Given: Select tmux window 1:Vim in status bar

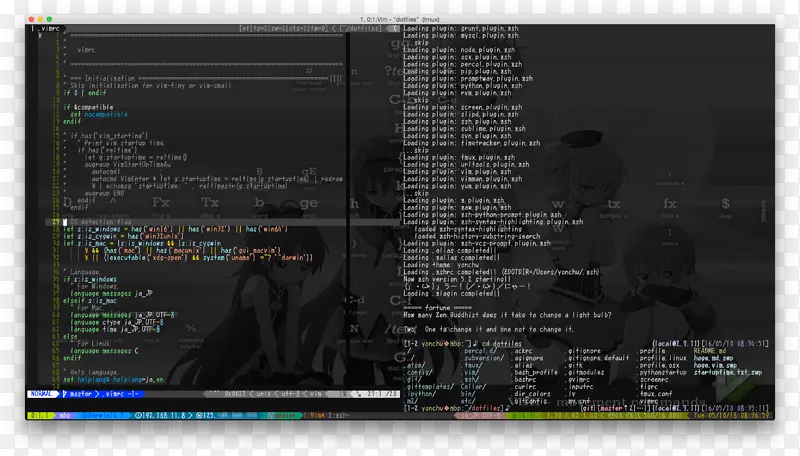Looking at the screenshot, I should click(315, 415).
